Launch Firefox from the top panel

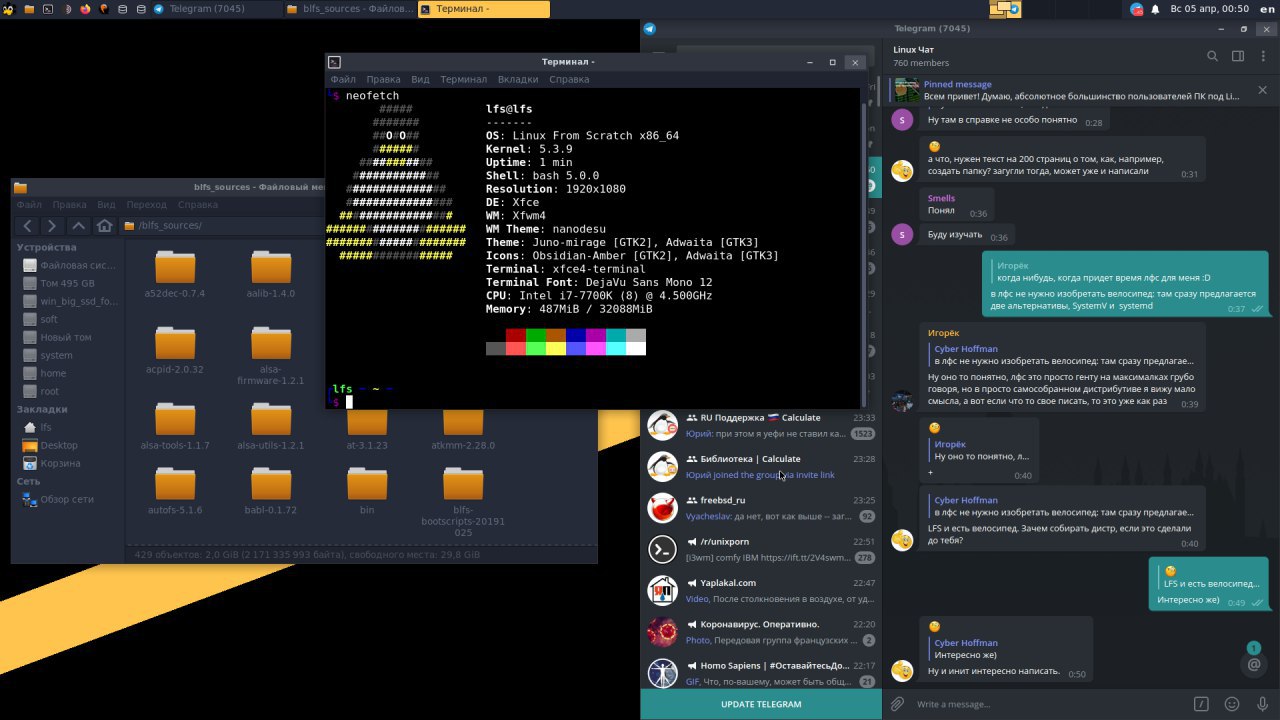coord(85,9)
